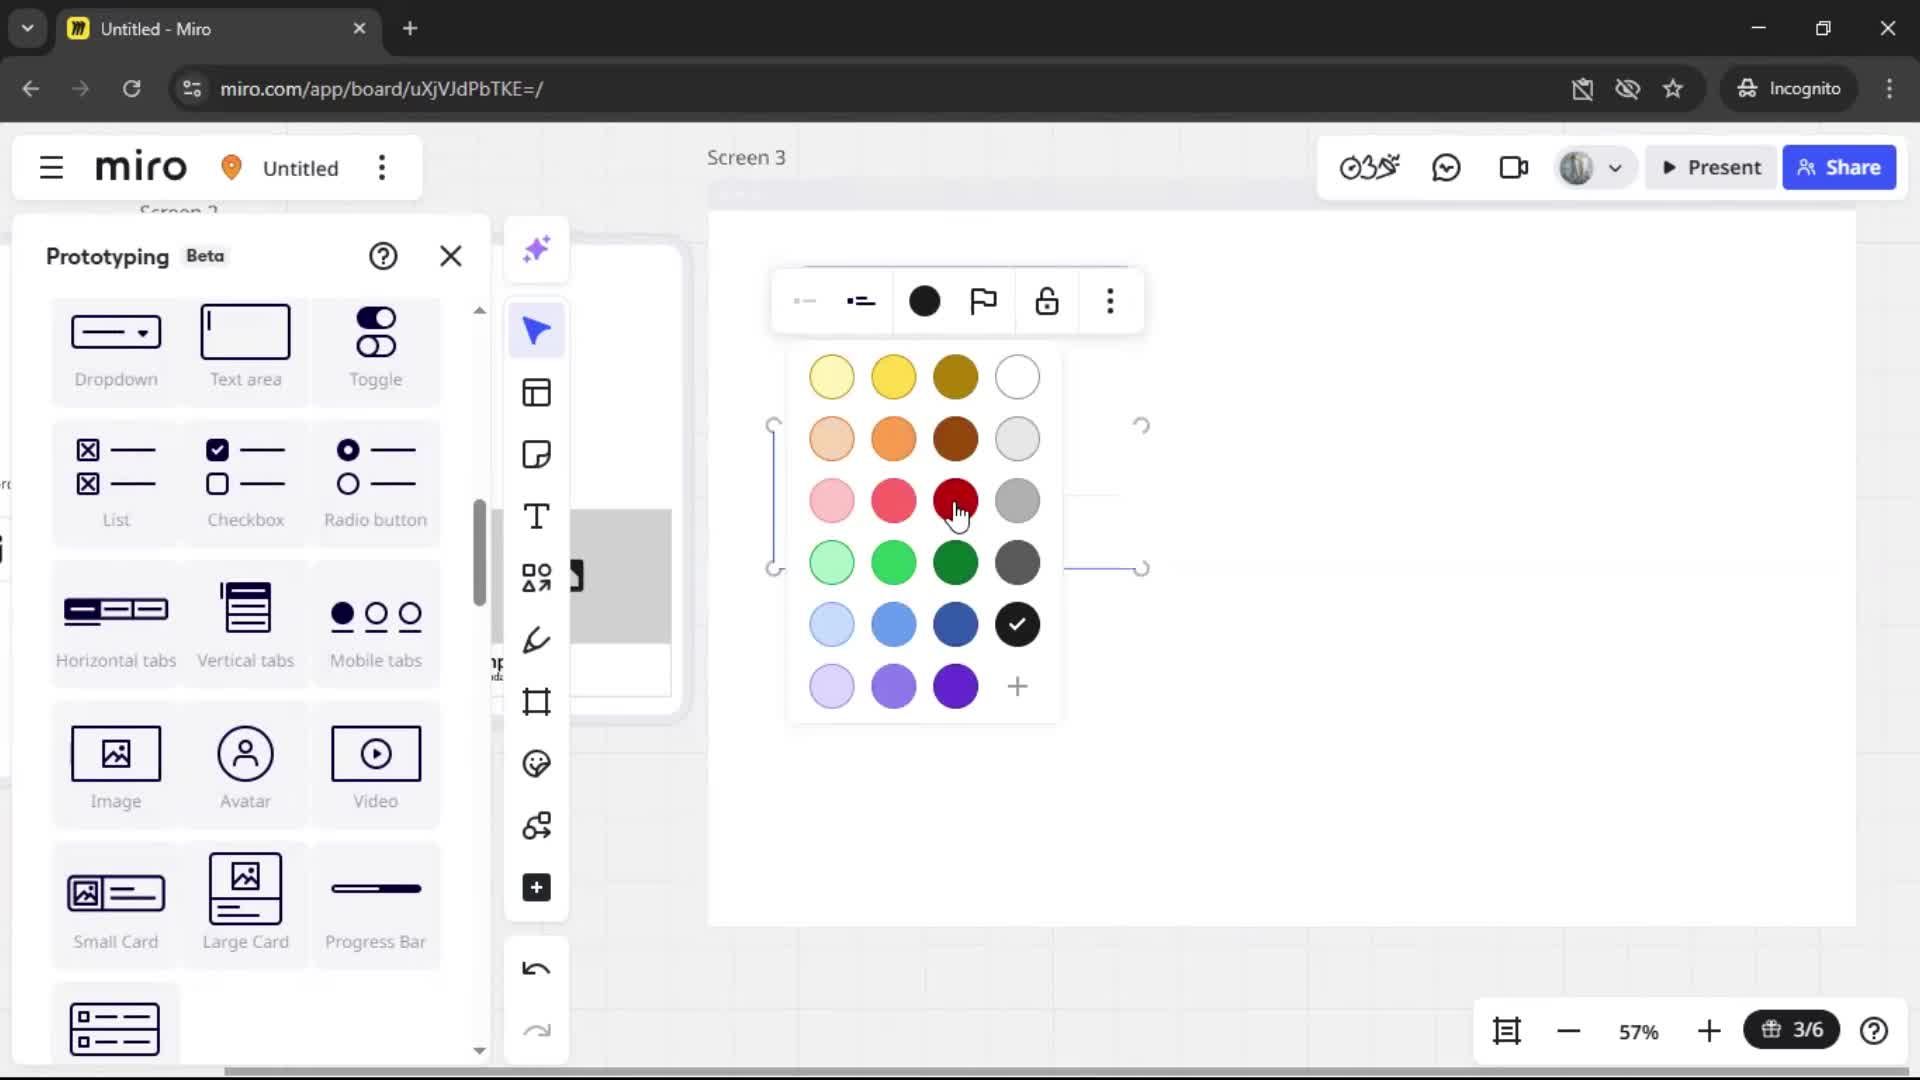
Task: Redo the last action
Action: pyautogui.click(x=537, y=1031)
